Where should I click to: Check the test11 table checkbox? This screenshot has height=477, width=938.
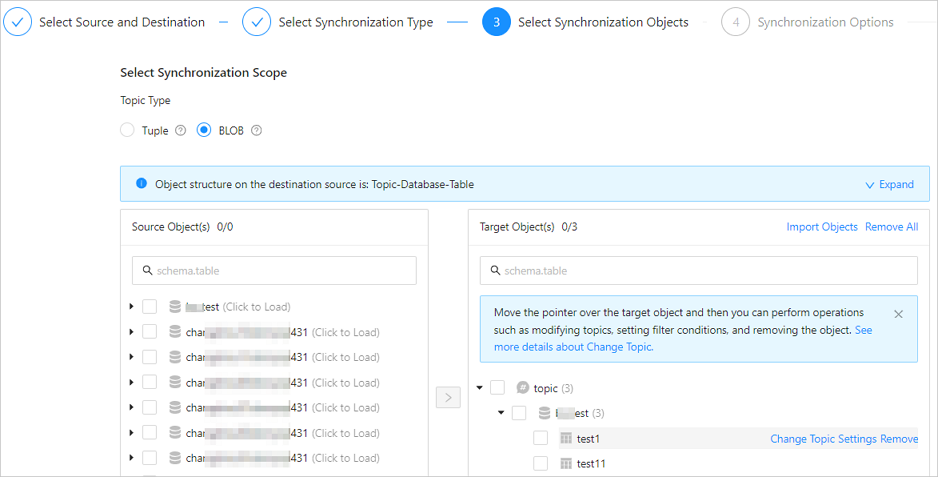[541, 464]
